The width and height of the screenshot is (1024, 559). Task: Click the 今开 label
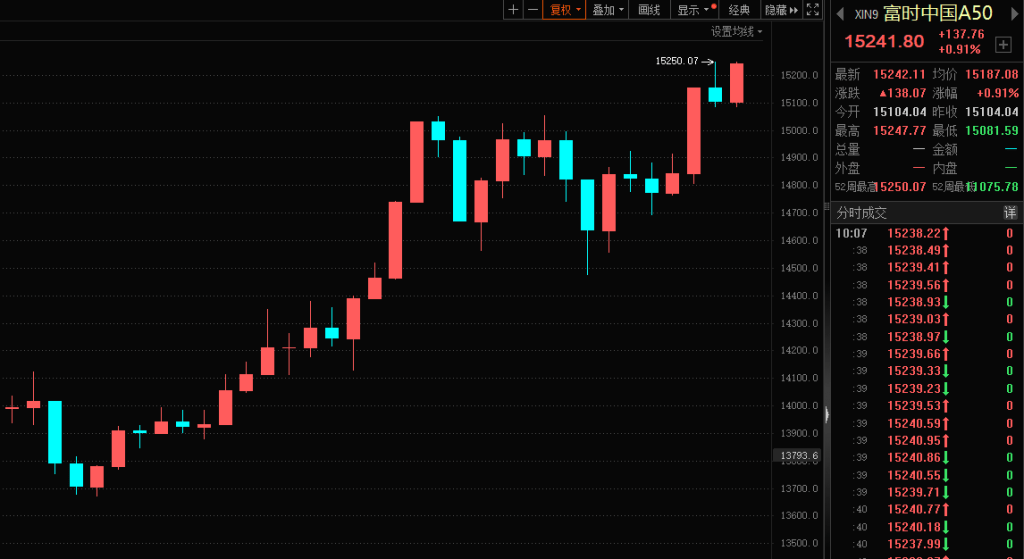[848, 112]
